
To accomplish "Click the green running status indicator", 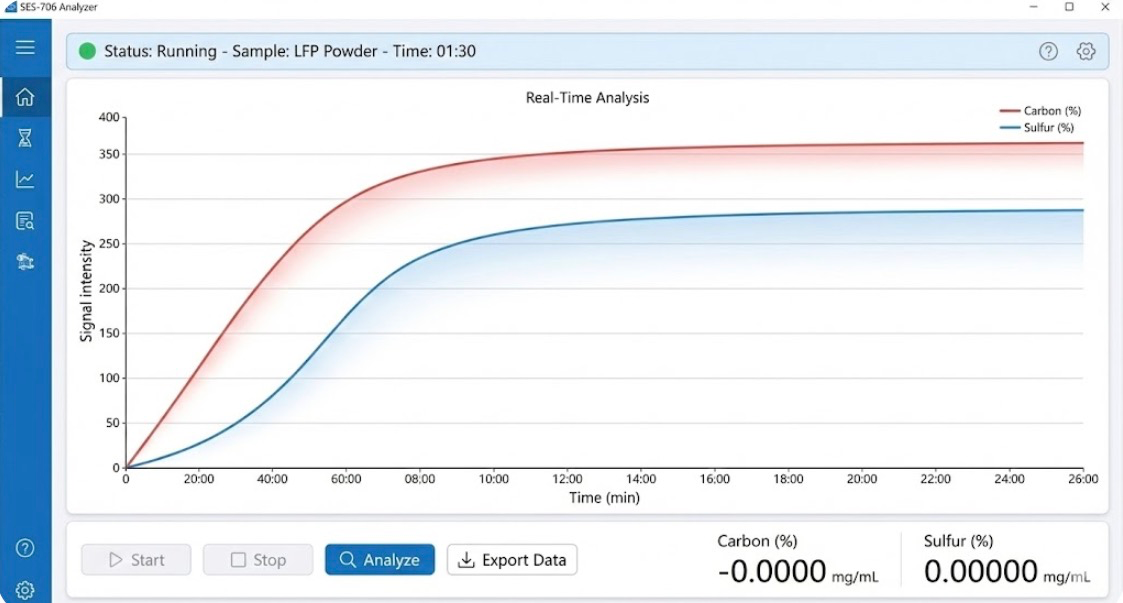I will pyautogui.click(x=87, y=51).
